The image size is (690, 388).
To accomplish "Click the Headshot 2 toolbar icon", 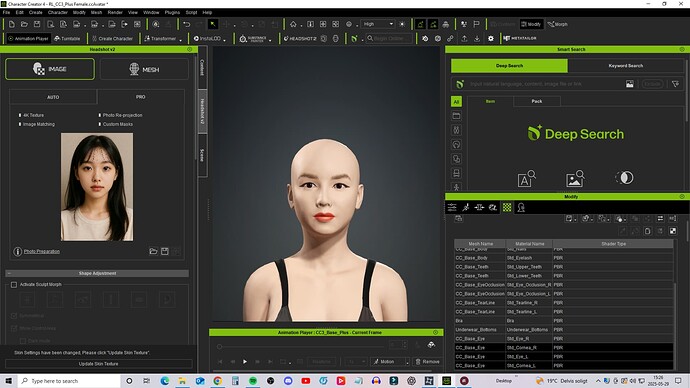I will [300, 39].
